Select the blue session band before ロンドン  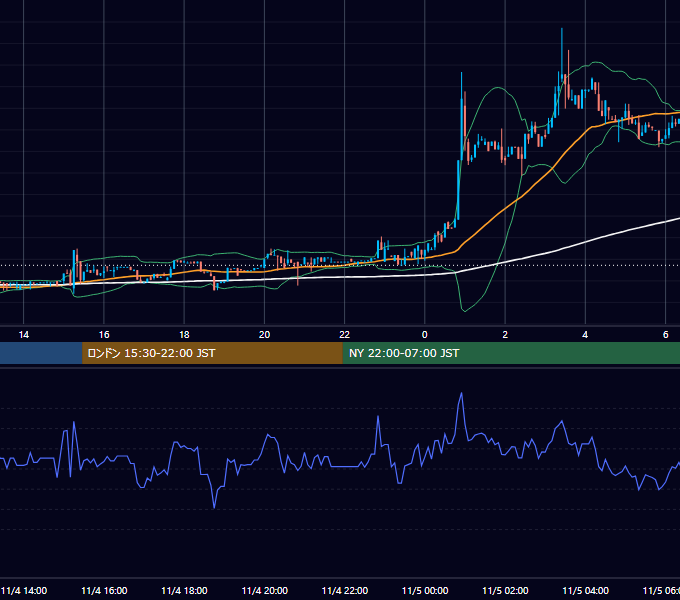[x=41, y=353]
